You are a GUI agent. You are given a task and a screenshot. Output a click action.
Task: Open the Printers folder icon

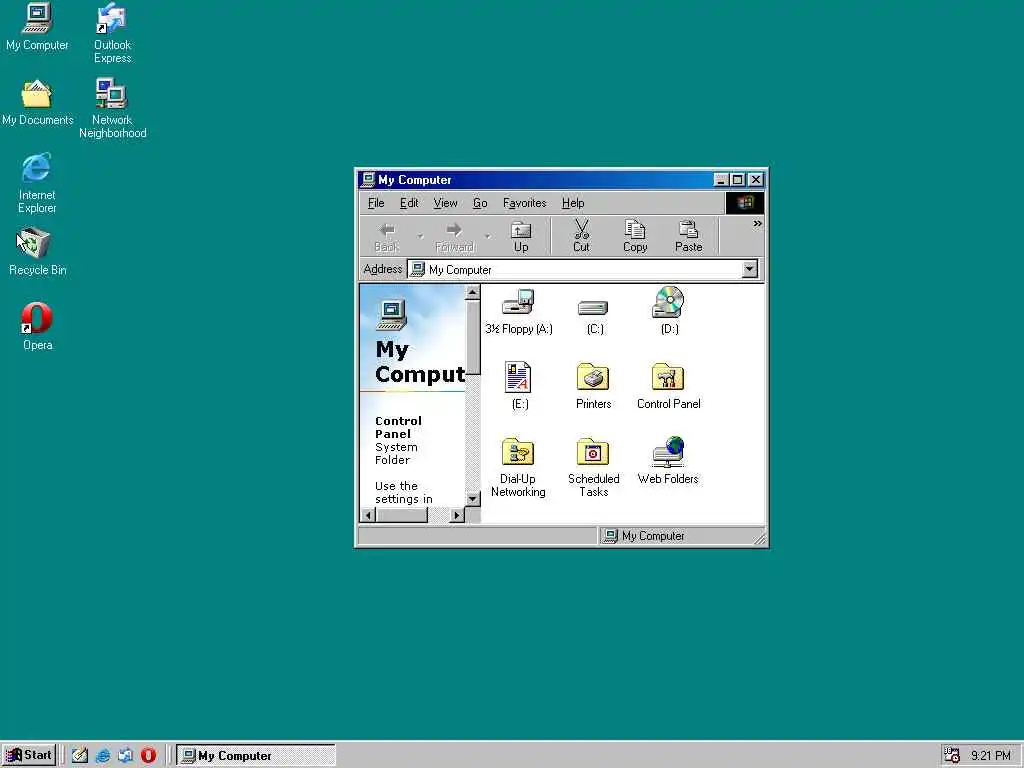(593, 386)
